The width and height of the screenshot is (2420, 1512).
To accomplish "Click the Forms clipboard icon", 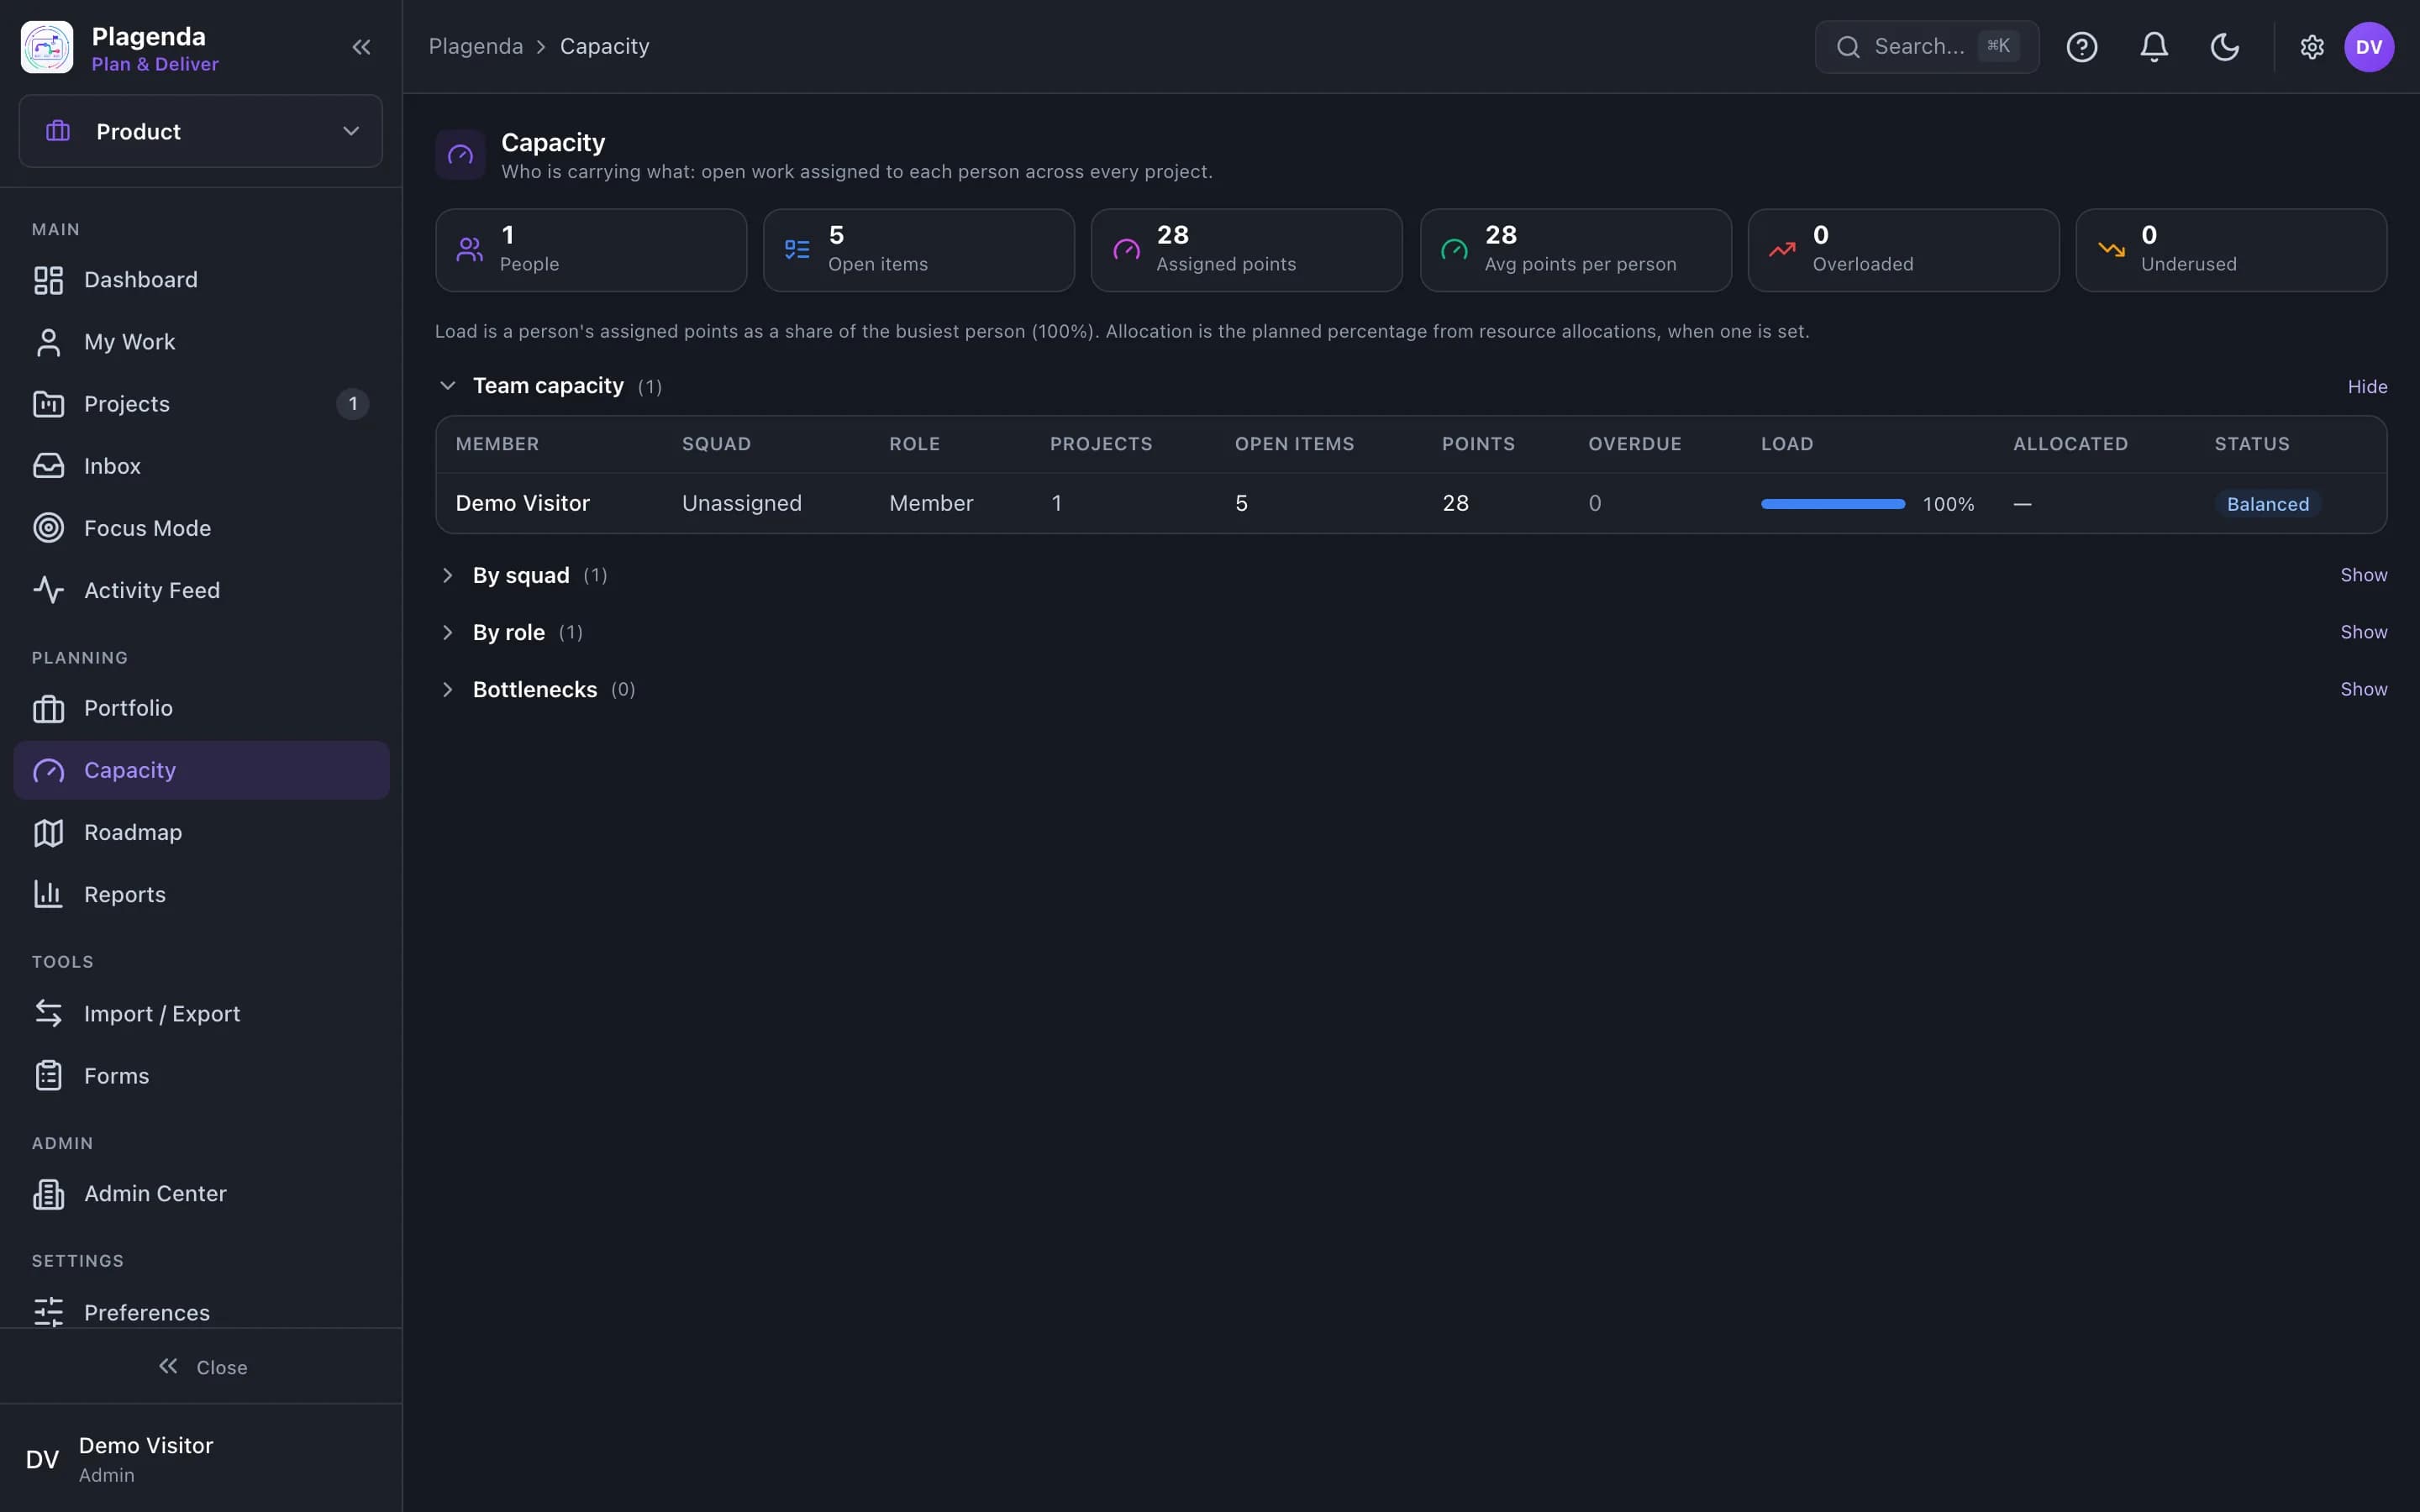I will click(x=48, y=1076).
